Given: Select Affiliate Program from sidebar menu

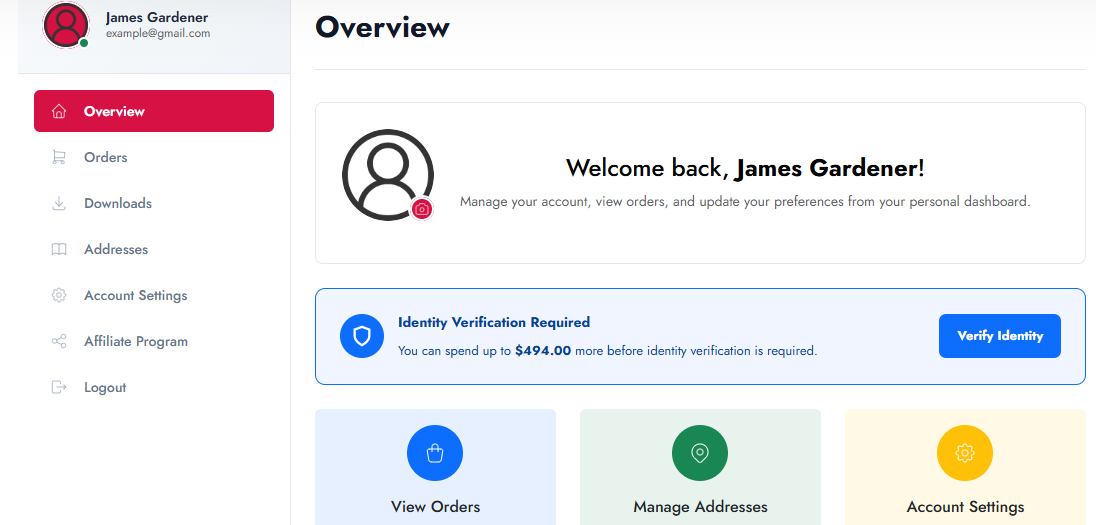Looking at the screenshot, I should coord(136,341).
